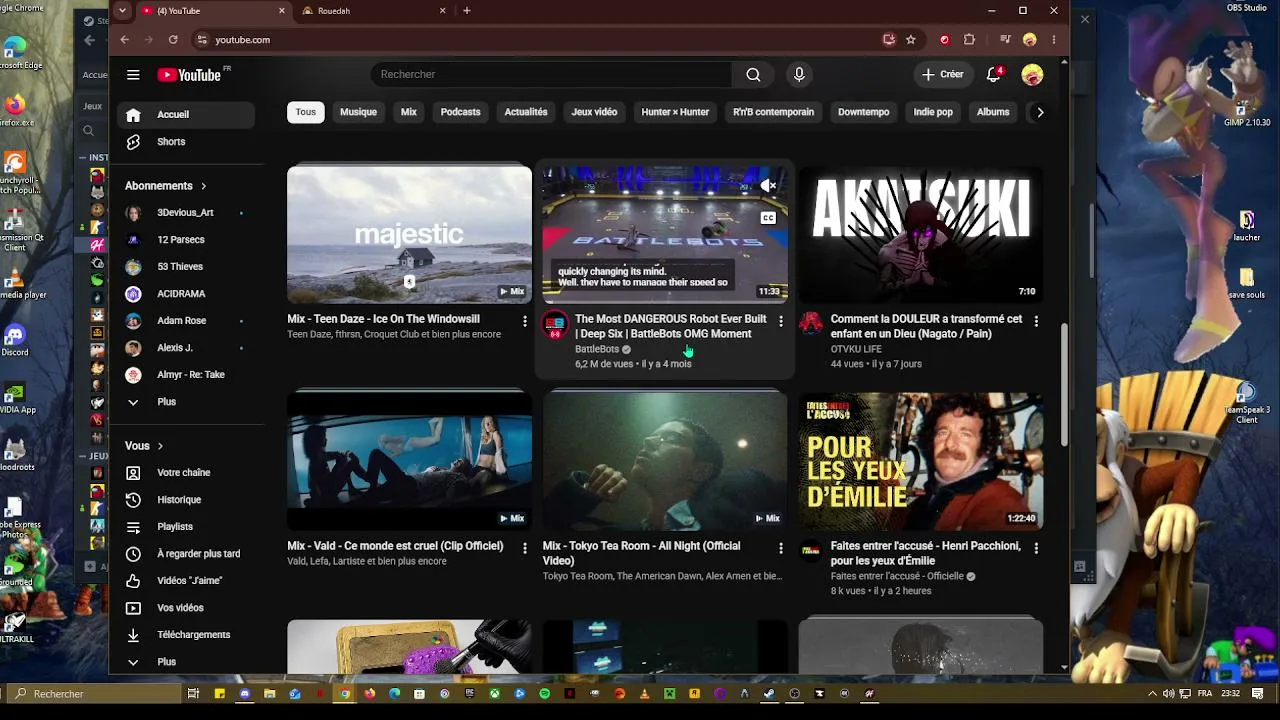
Task: Open Chrome's tab search dropdown
Action: point(122,11)
